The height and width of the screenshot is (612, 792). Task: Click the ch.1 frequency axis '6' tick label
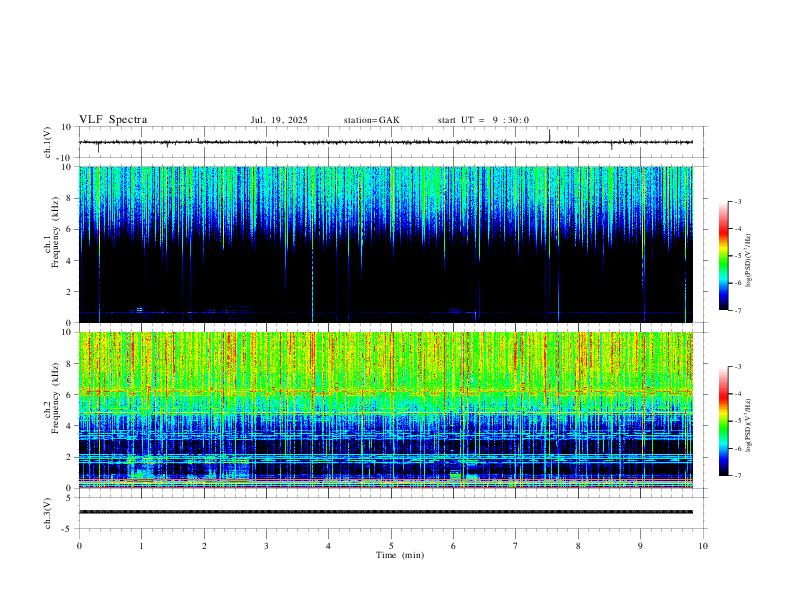pyautogui.click(x=69, y=229)
